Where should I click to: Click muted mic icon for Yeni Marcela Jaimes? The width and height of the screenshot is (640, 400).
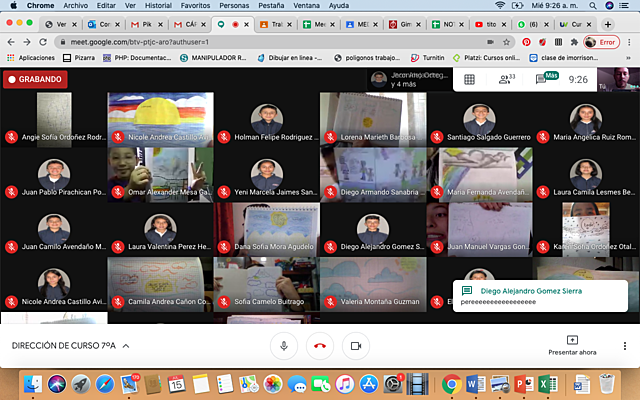[x=224, y=192]
